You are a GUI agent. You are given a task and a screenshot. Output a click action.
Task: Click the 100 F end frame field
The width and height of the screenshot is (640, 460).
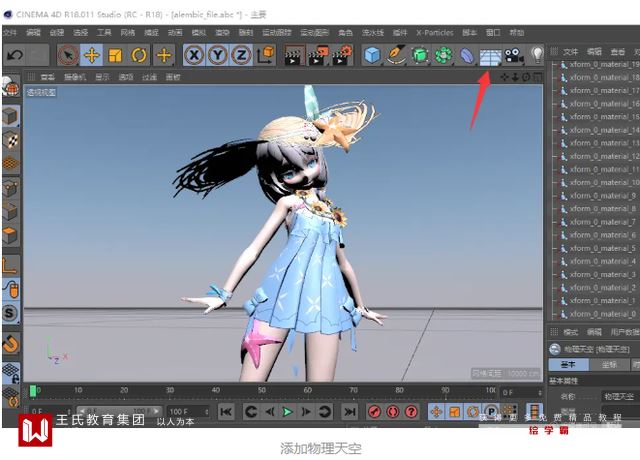point(189,411)
